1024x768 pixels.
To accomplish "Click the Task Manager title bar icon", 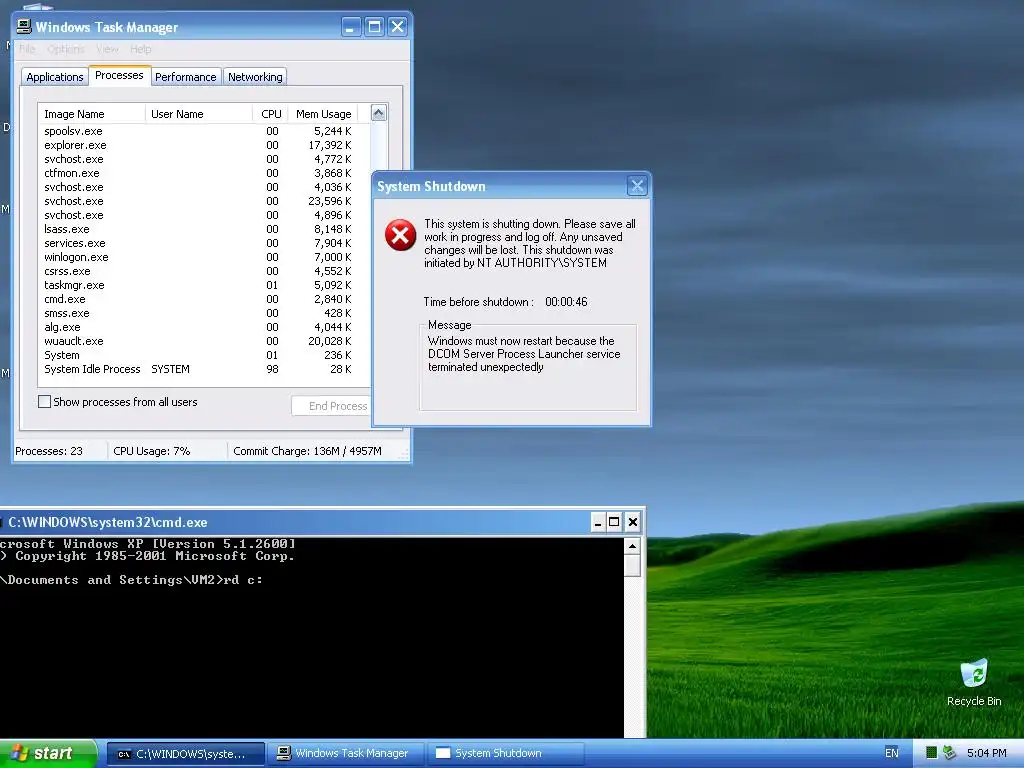I will click(24, 26).
